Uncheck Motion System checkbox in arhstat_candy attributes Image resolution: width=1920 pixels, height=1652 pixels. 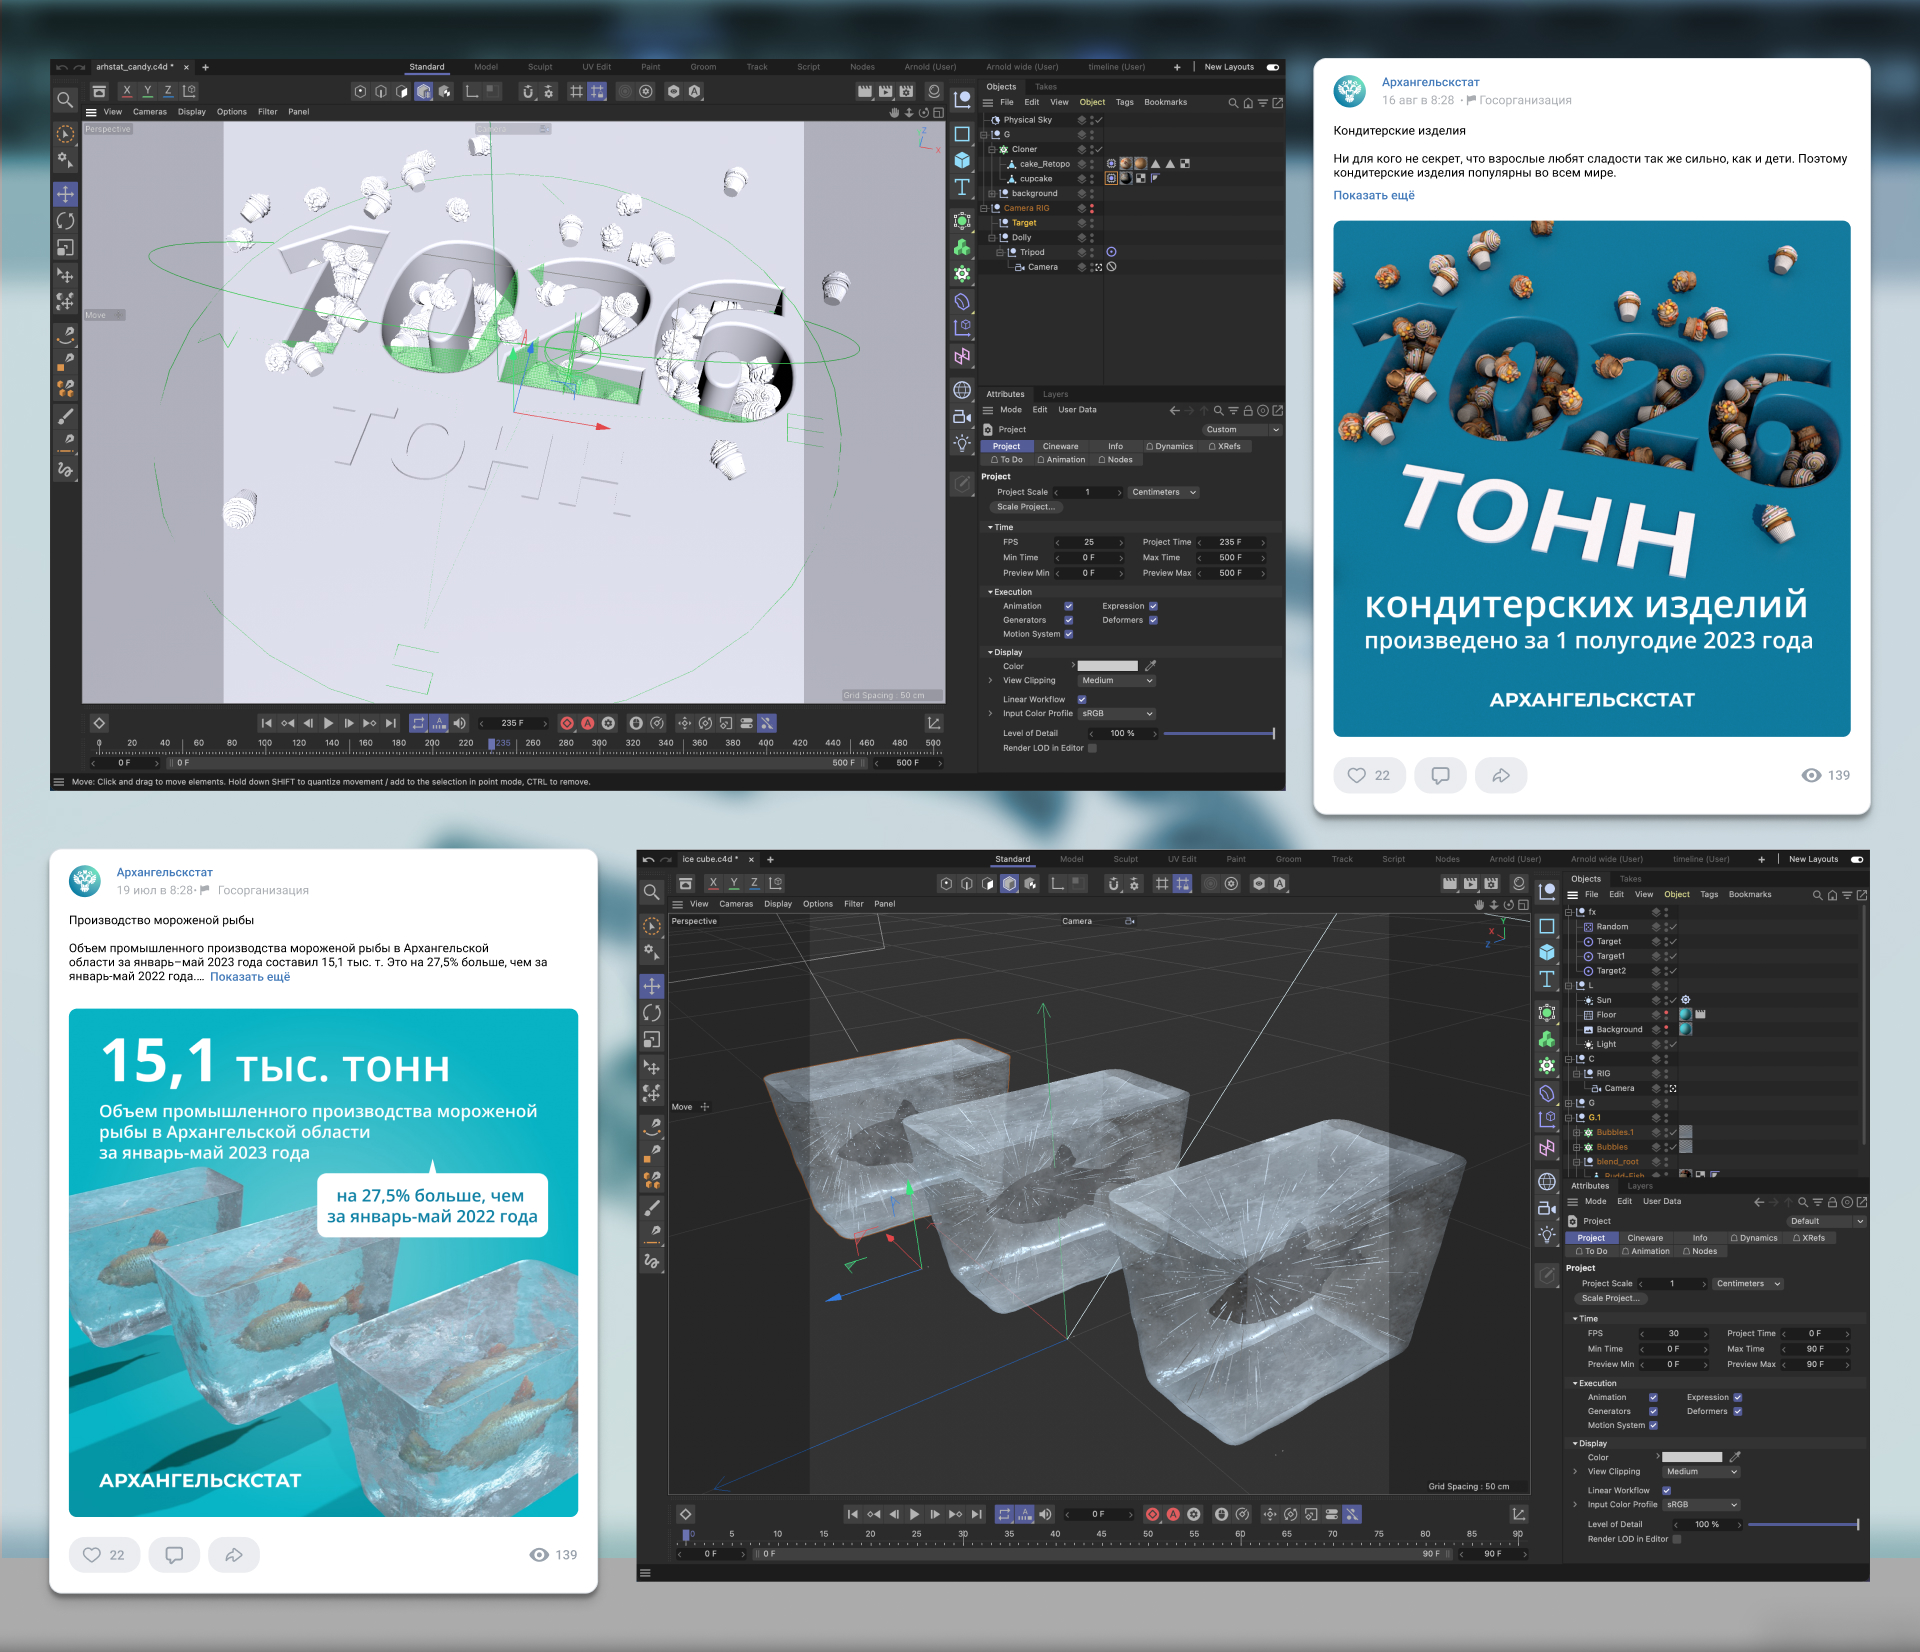[1069, 634]
